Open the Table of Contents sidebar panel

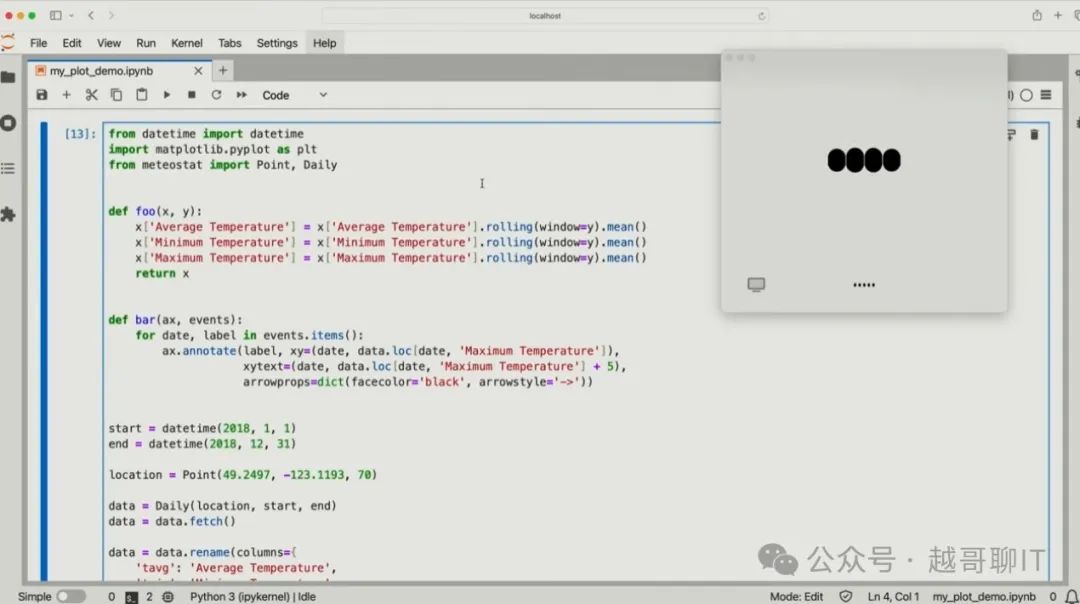pyautogui.click(x=8, y=169)
